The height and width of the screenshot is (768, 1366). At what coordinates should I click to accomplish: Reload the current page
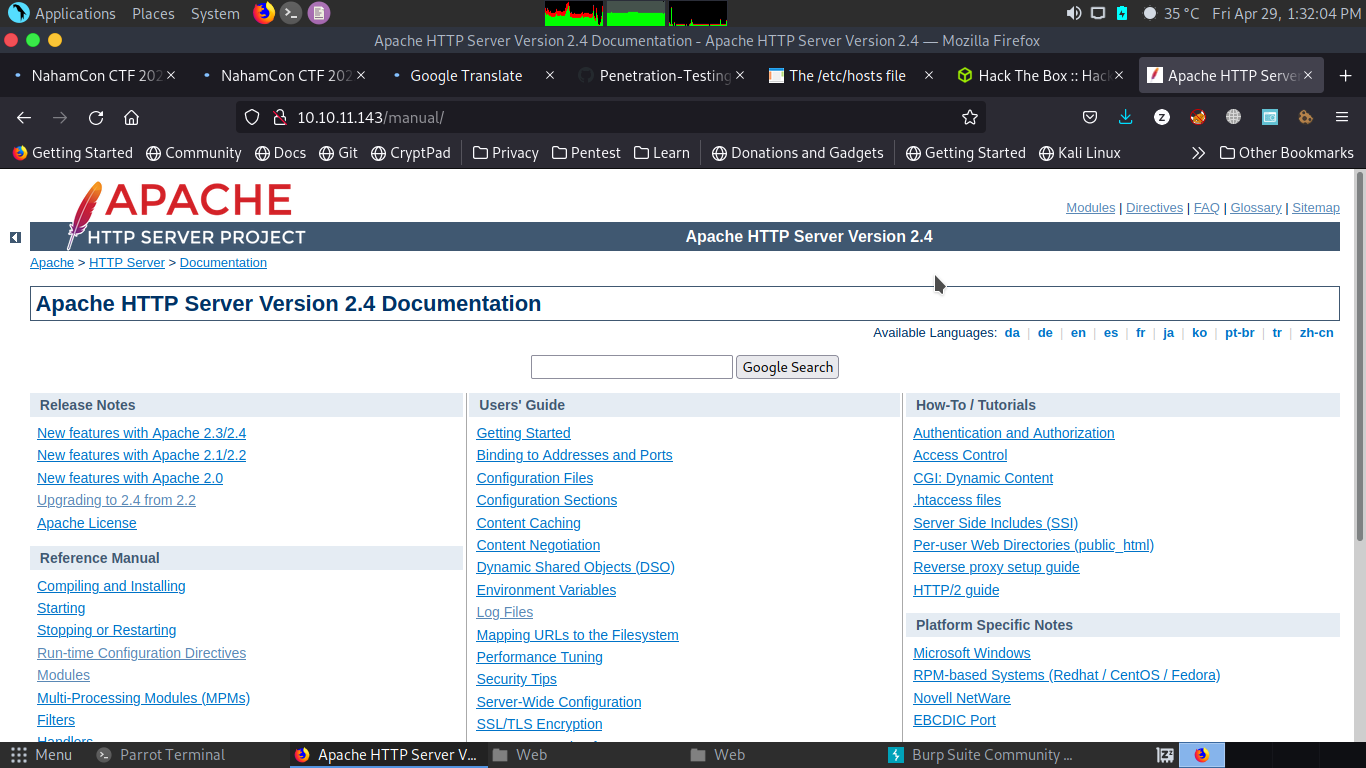[x=96, y=117]
